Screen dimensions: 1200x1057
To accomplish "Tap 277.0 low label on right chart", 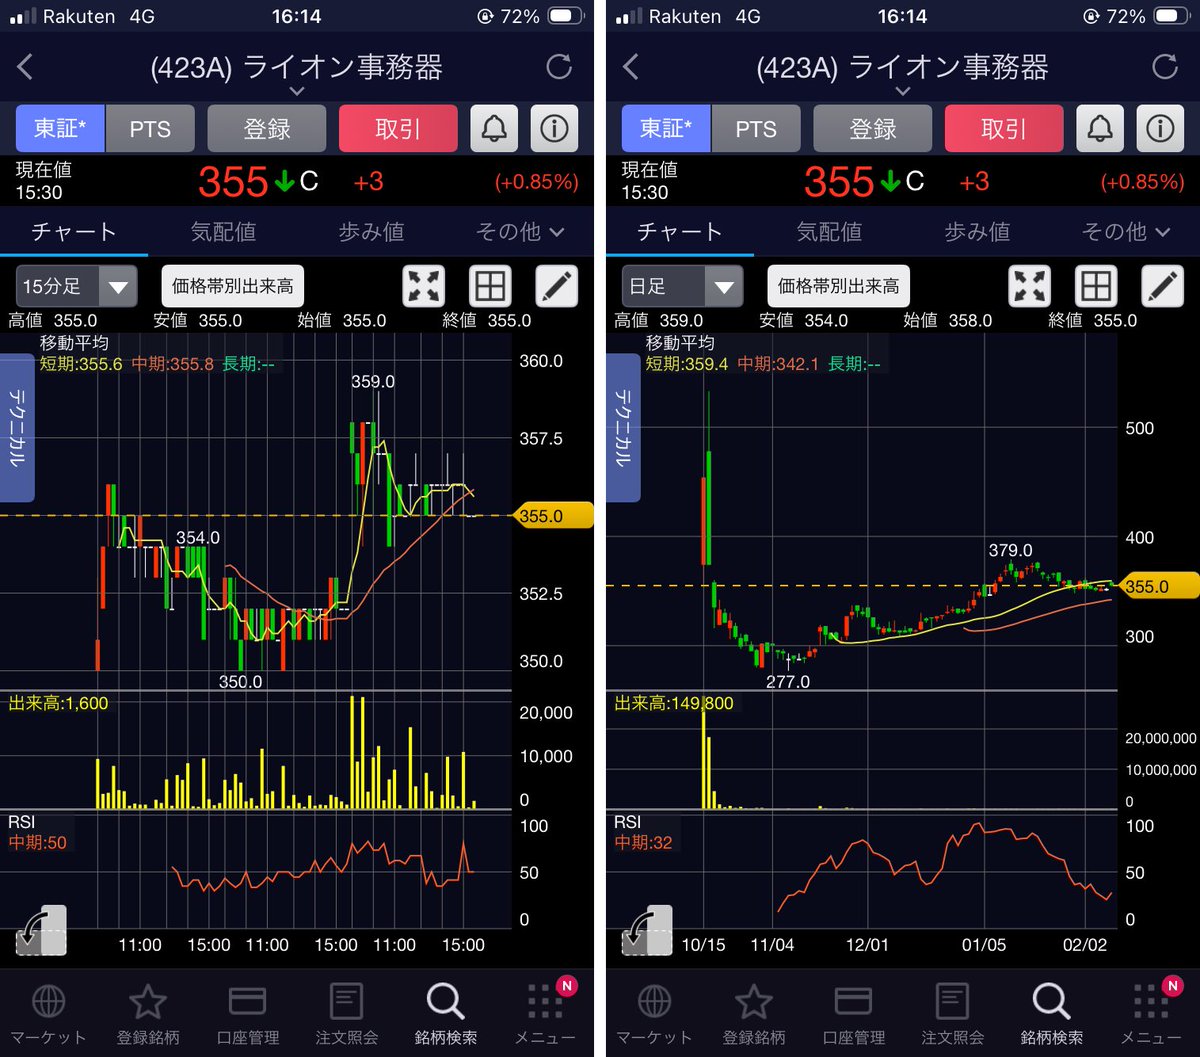I will [788, 681].
